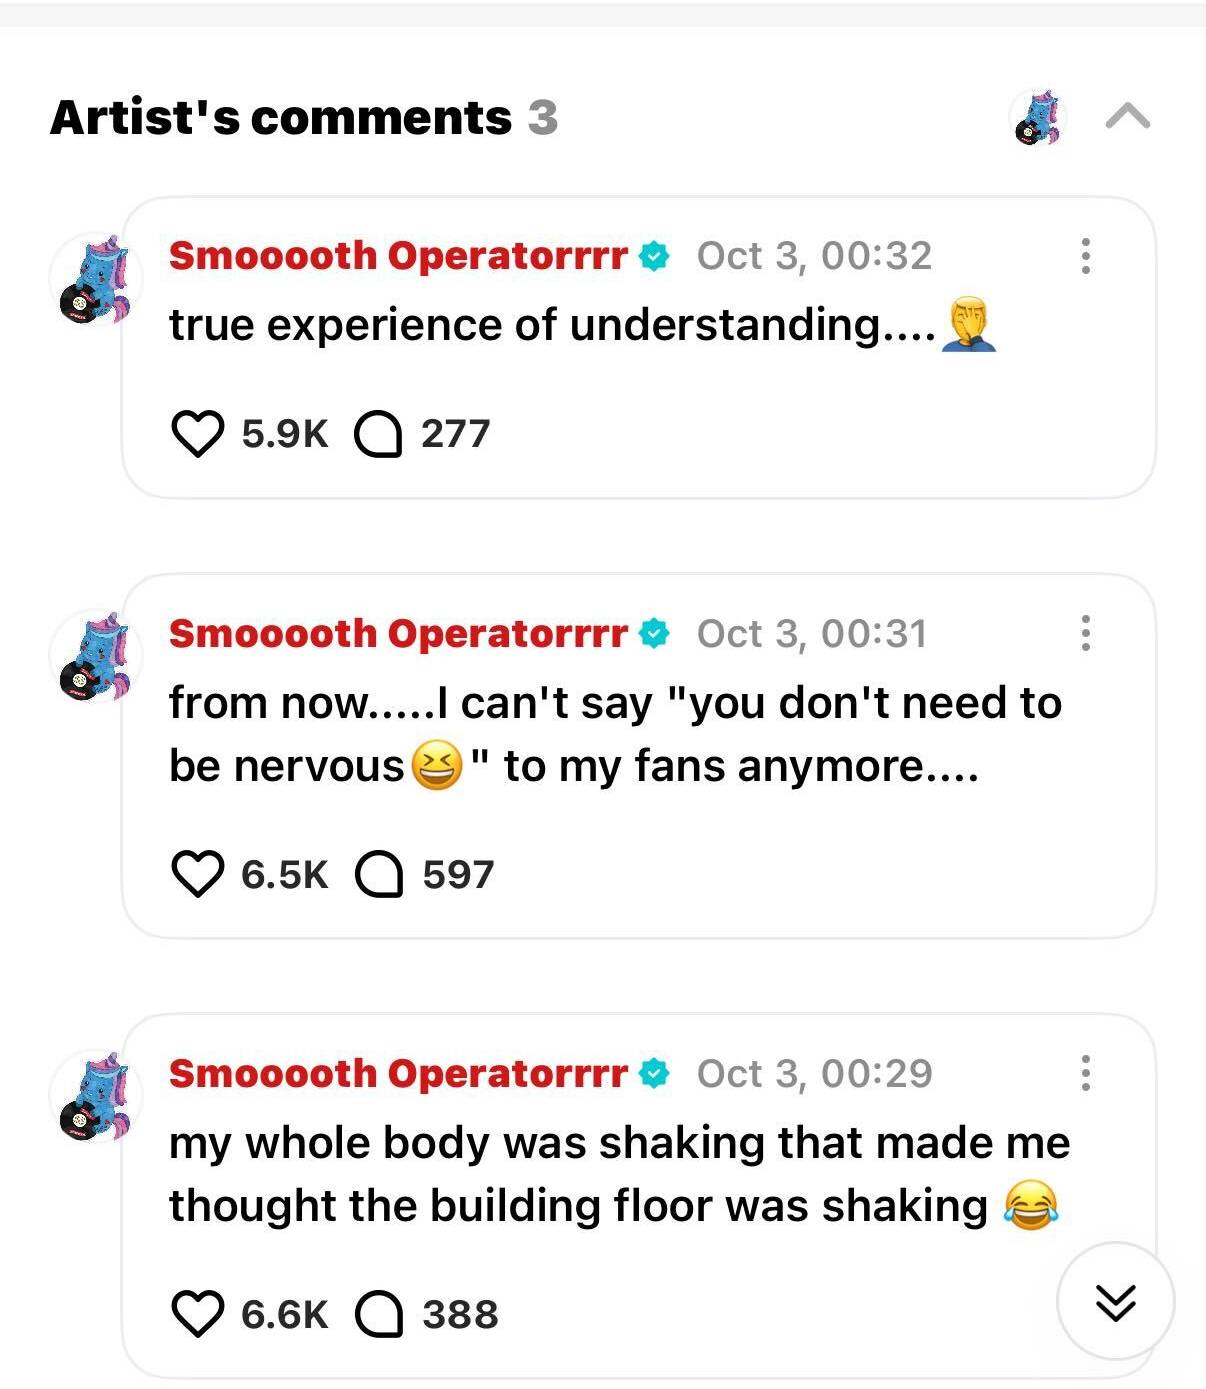Open Smooooth Operatorrrr profile from first comment

tap(398, 256)
